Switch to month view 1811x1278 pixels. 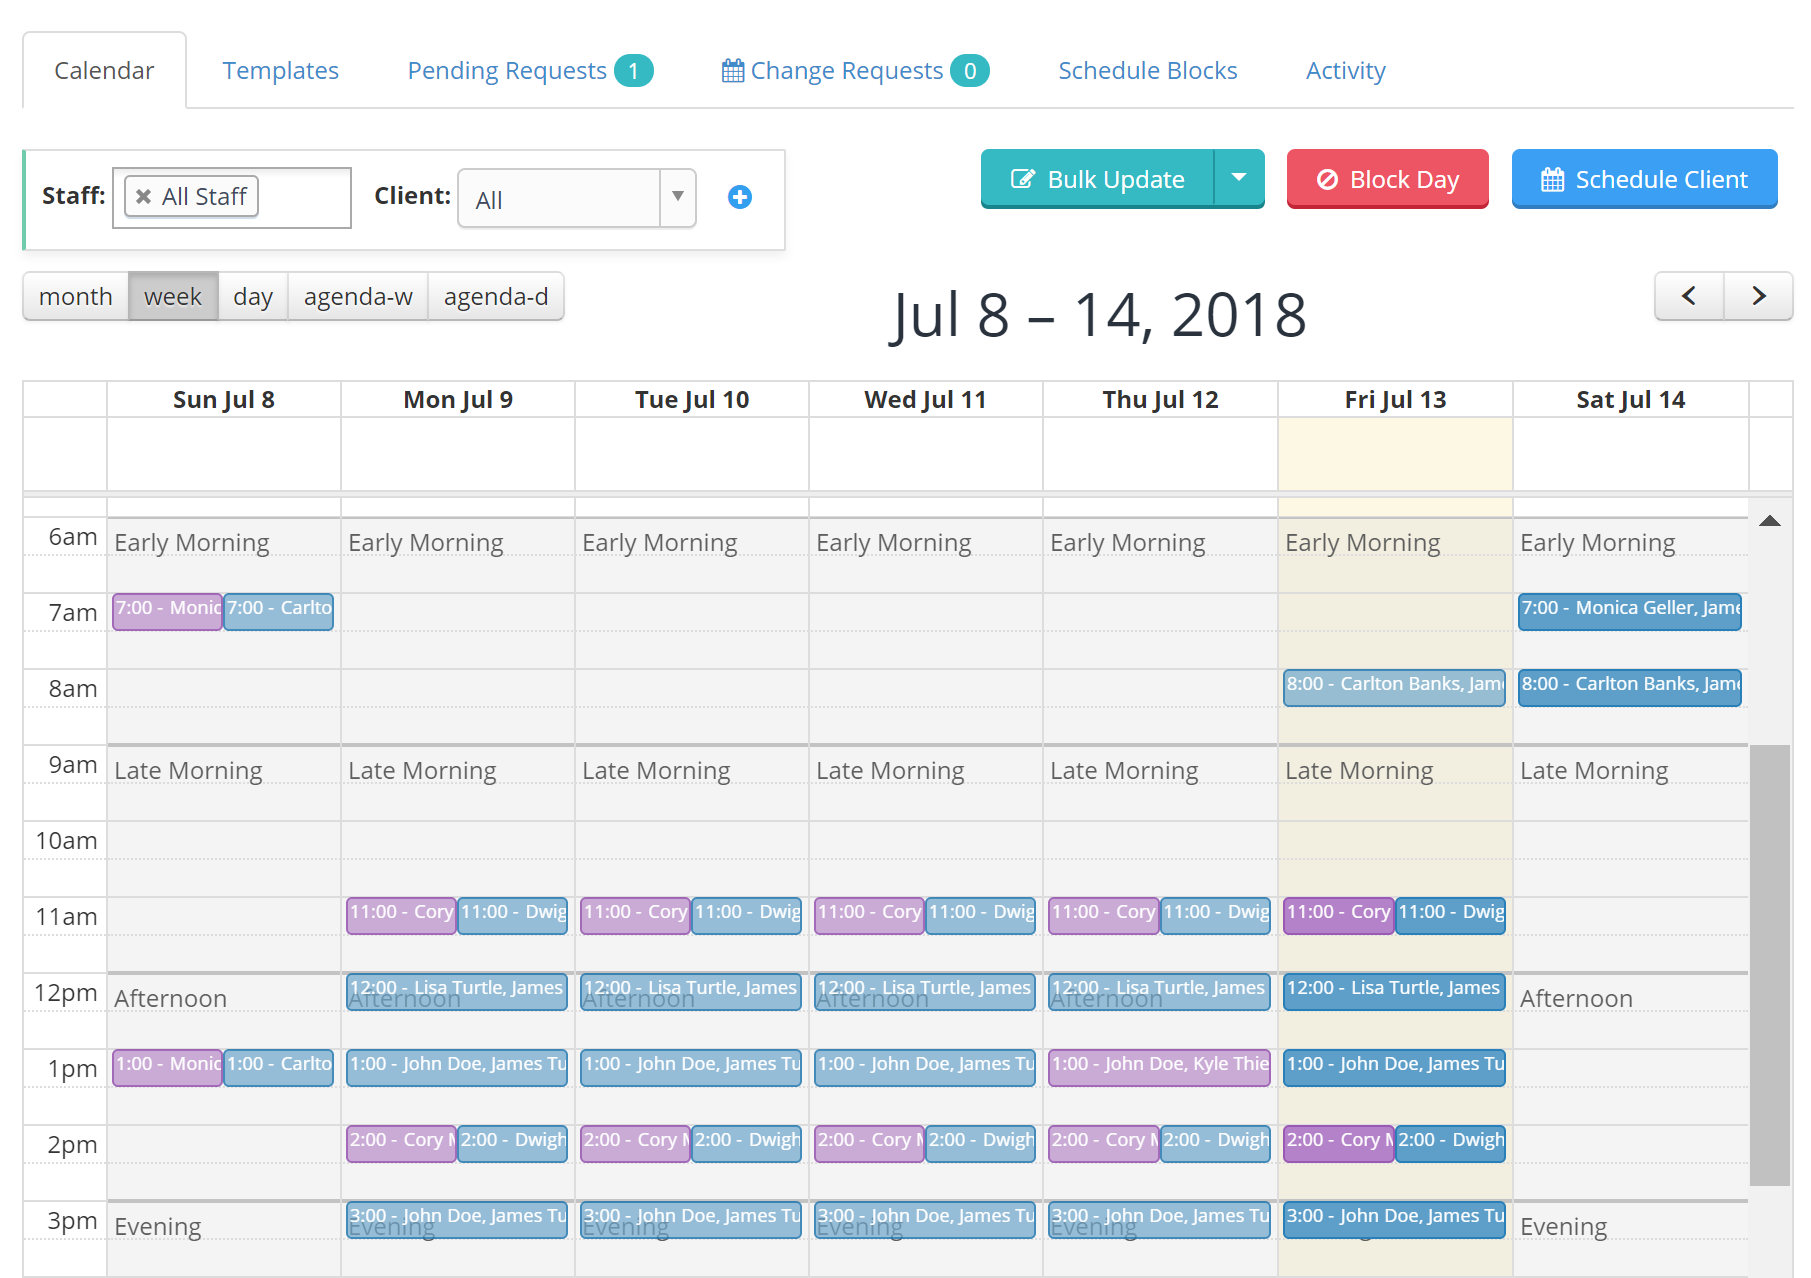point(76,296)
